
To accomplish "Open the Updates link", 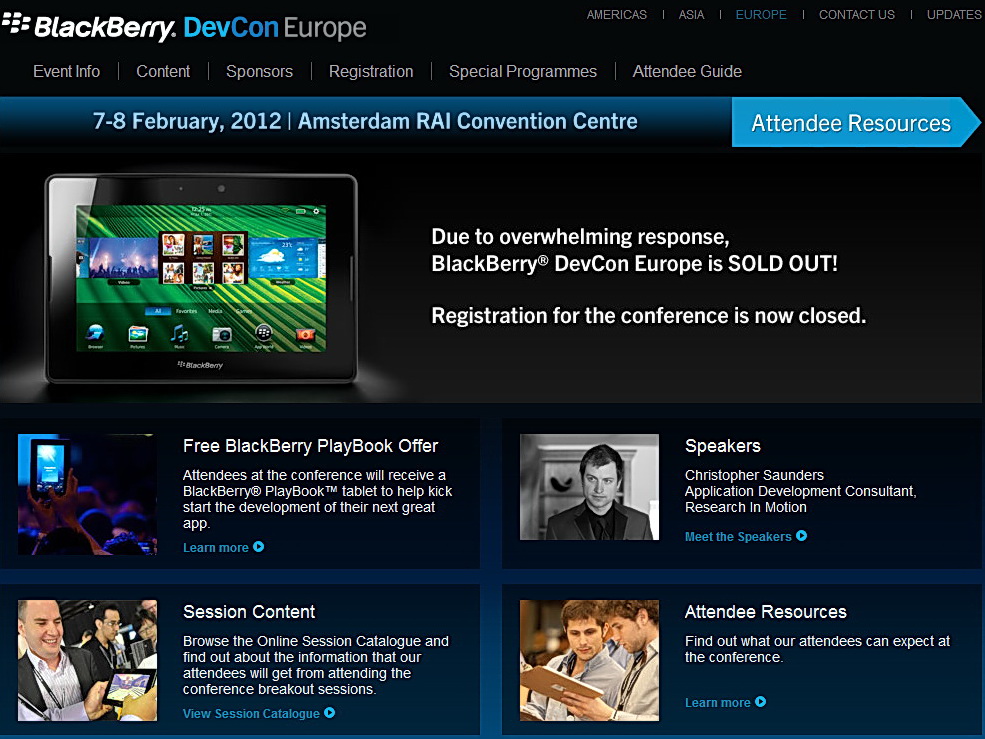I will (x=954, y=14).
